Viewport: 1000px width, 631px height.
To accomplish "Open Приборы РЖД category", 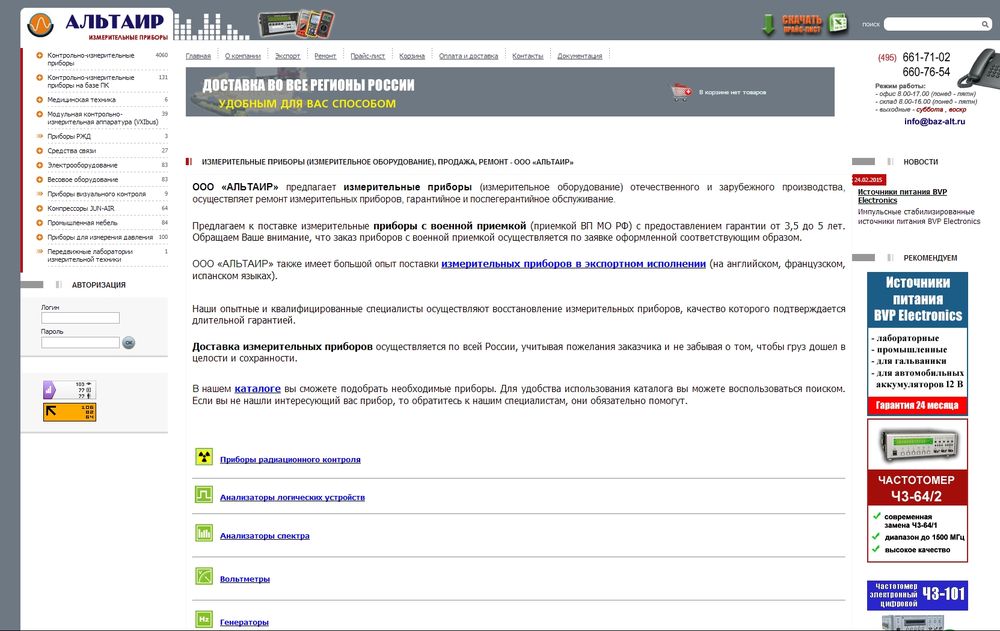I will click(x=69, y=136).
